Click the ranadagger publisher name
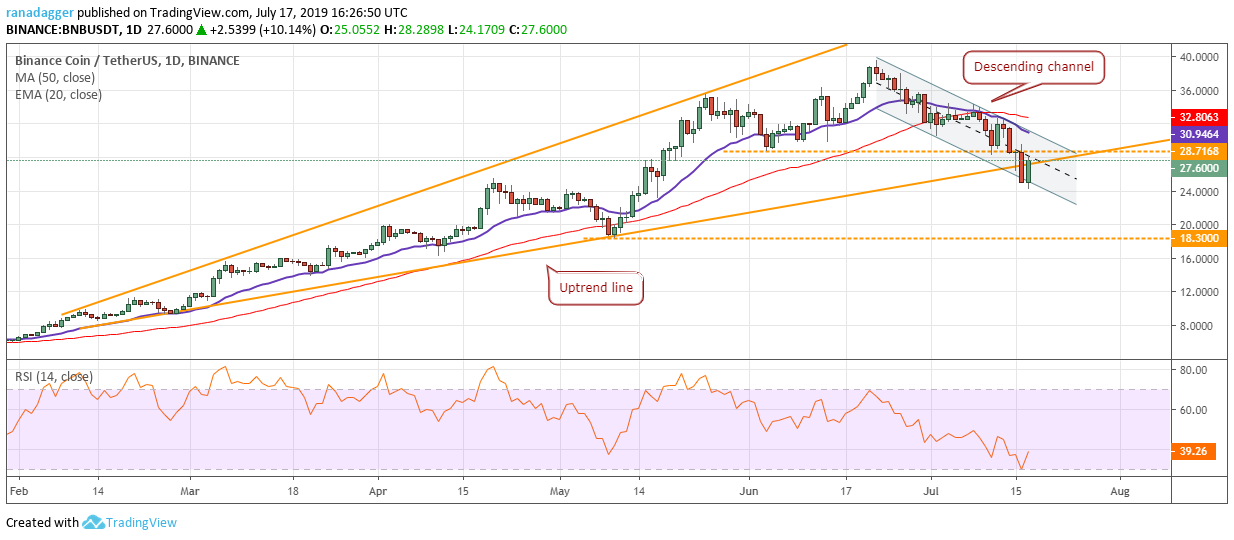 coord(41,12)
